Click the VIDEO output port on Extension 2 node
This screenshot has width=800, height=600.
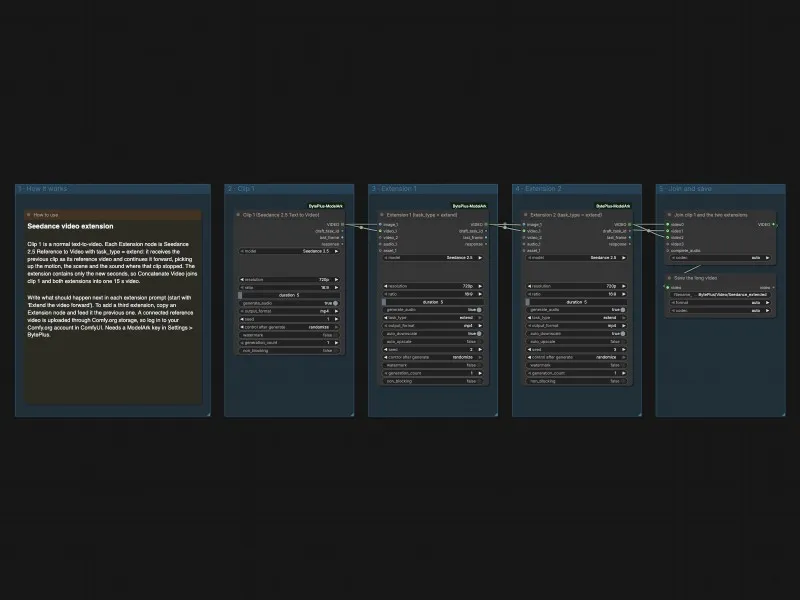tap(630, 224)
